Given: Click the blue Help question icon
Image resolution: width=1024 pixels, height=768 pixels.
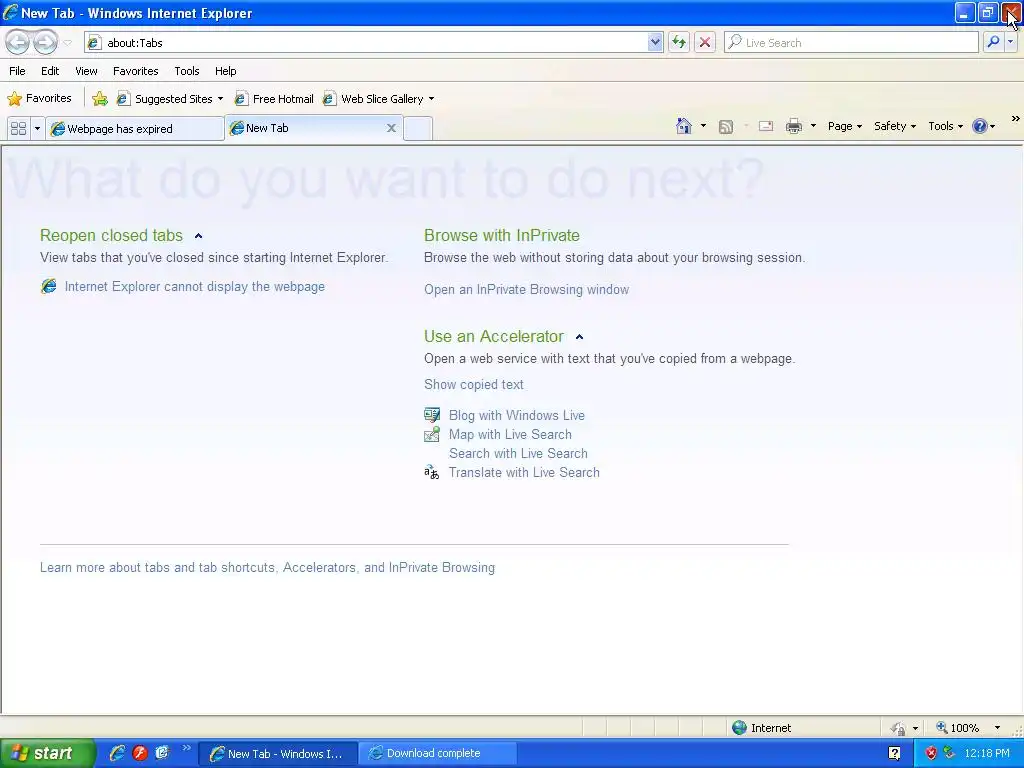Looking at the screenshot, I should [980, 126].
